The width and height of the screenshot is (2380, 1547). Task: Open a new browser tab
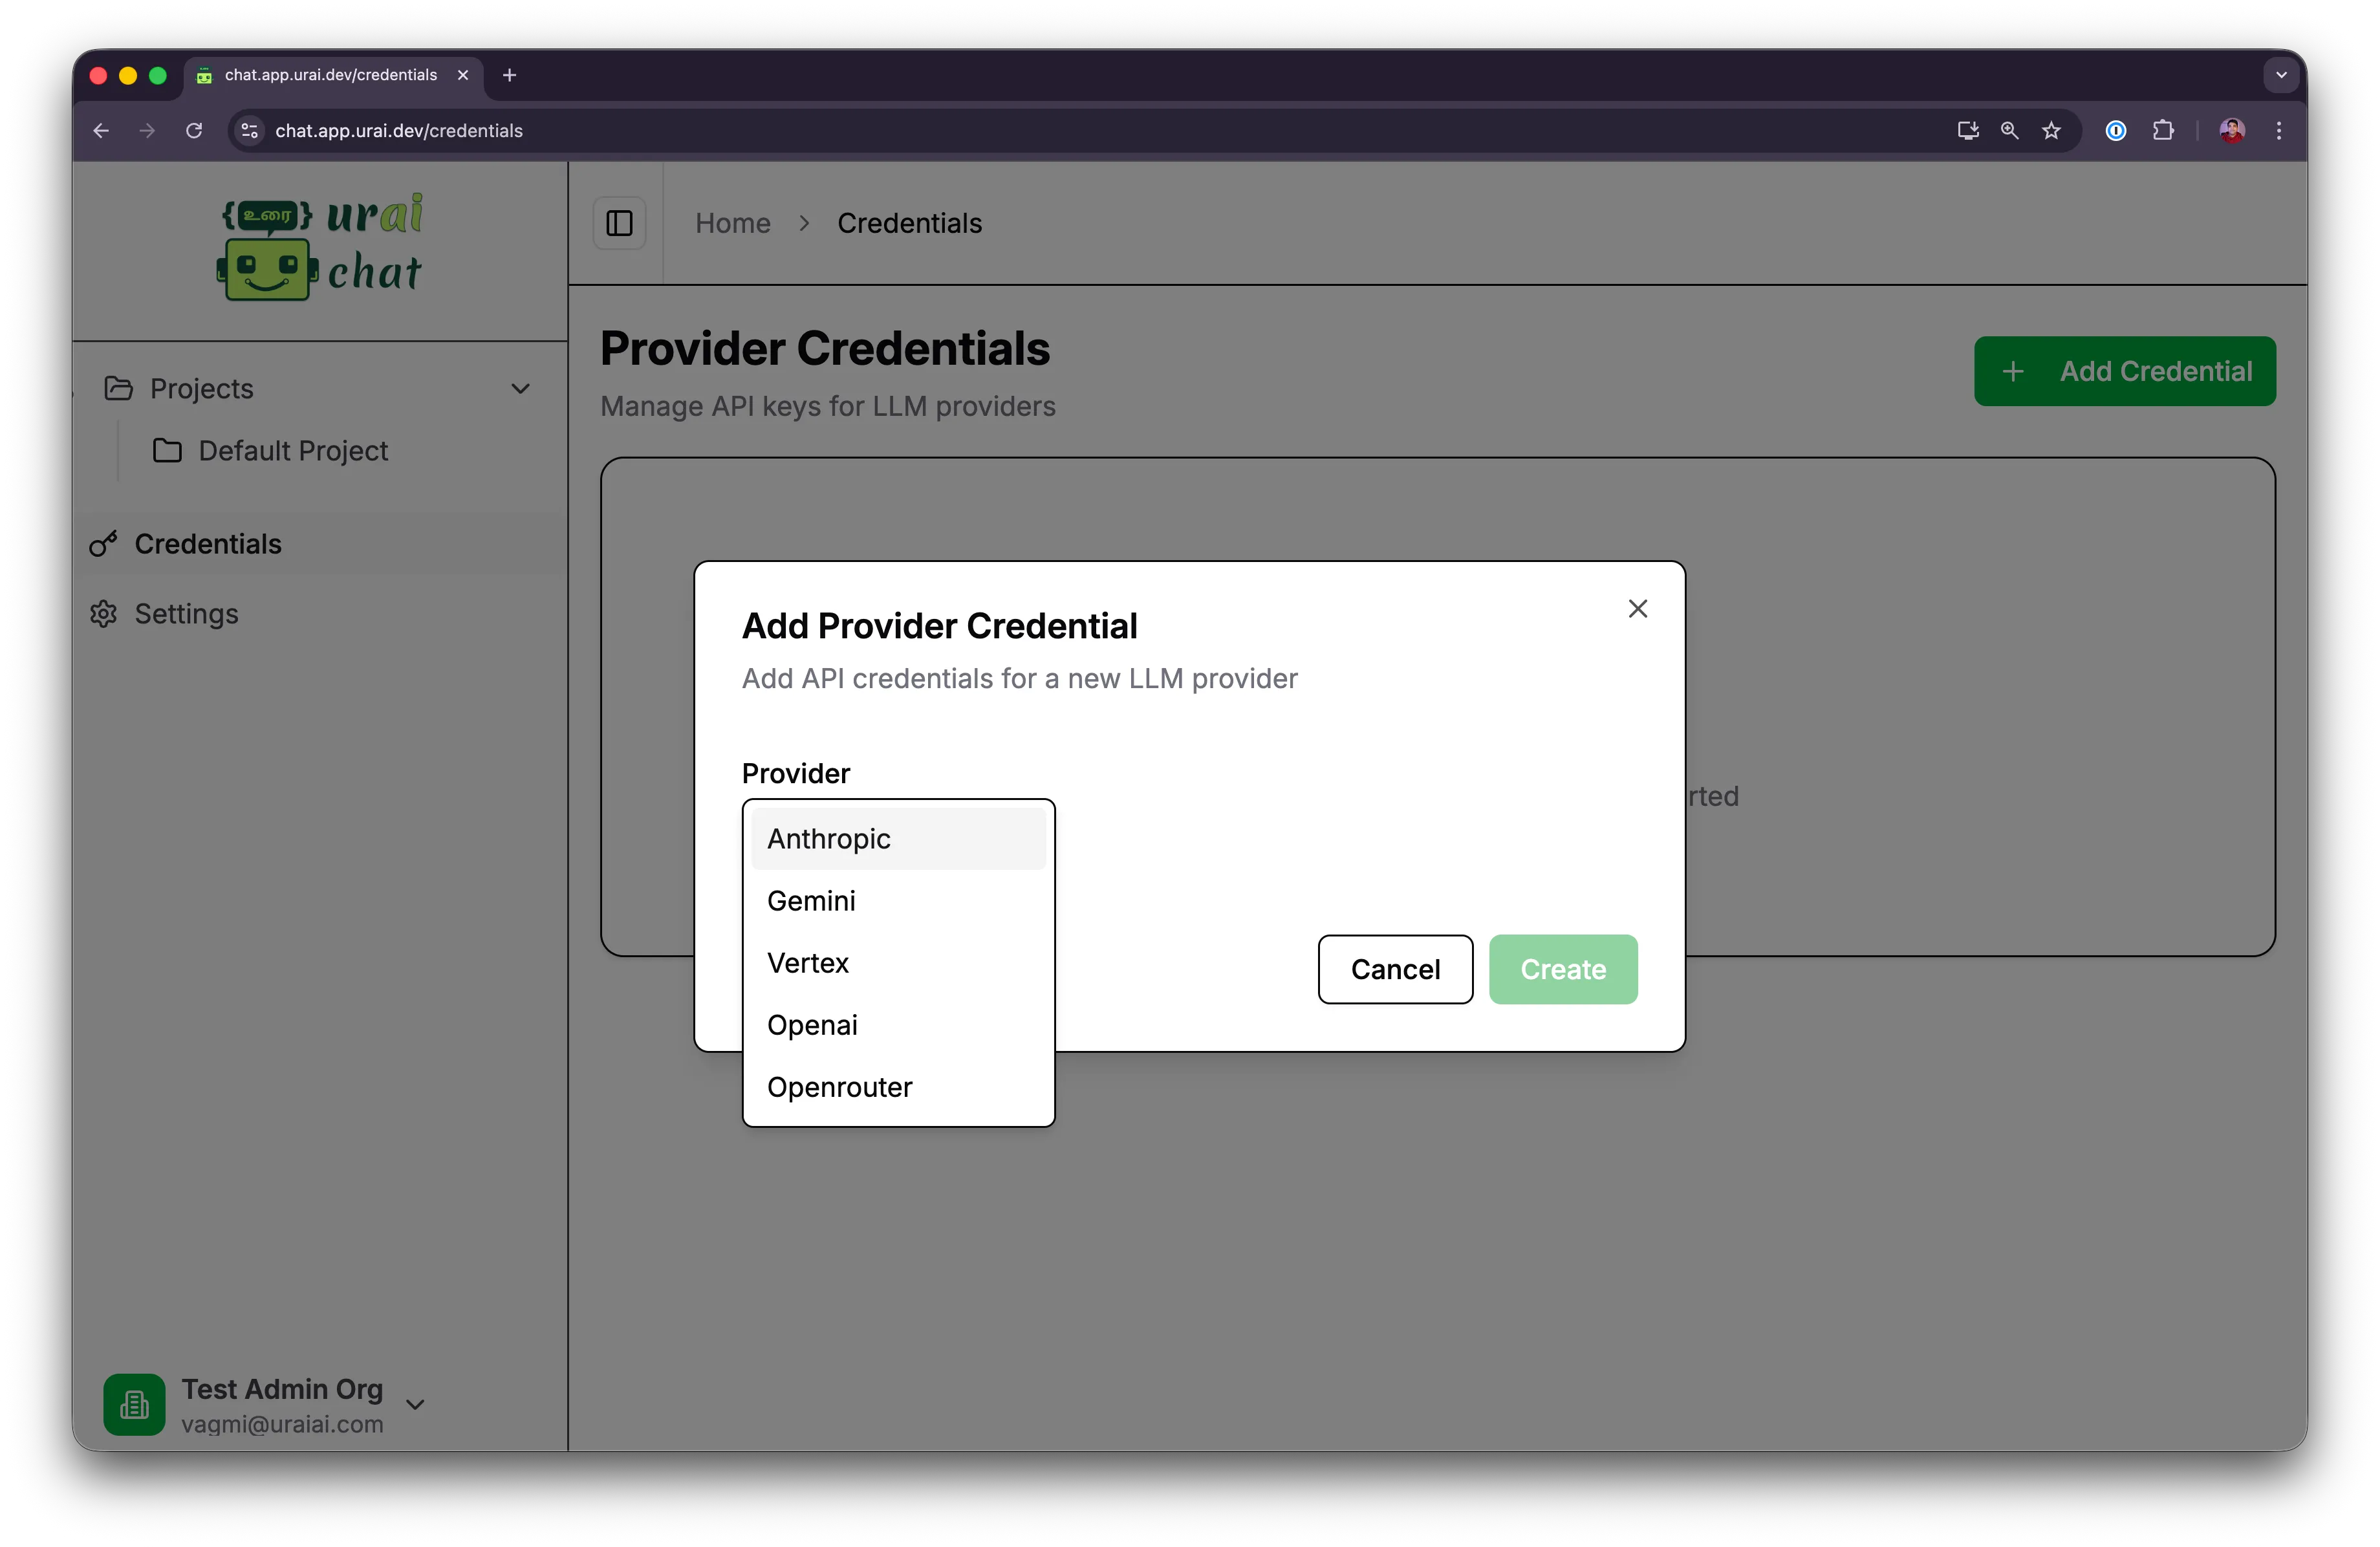point(509,75)
